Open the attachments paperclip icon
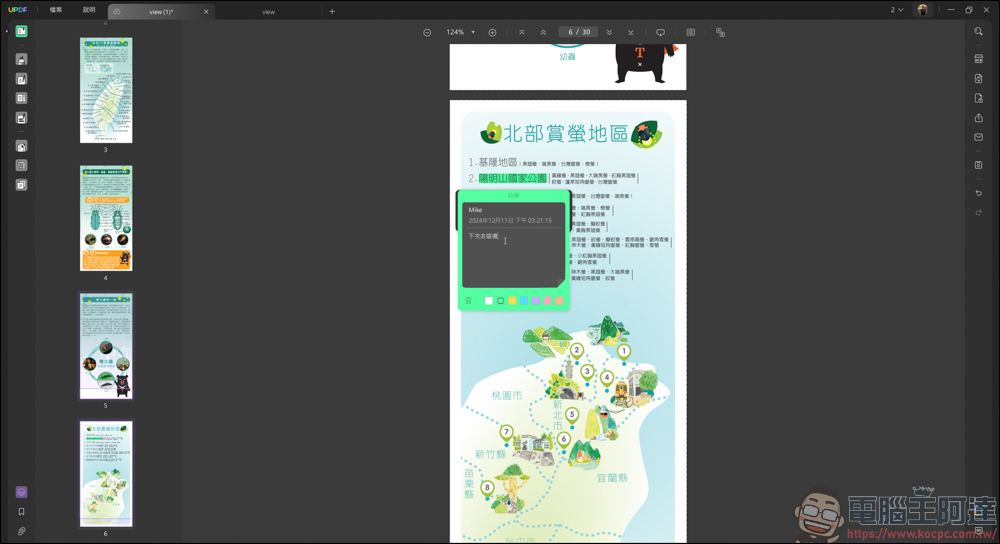1000x544 pixels. tap(21, 531)
